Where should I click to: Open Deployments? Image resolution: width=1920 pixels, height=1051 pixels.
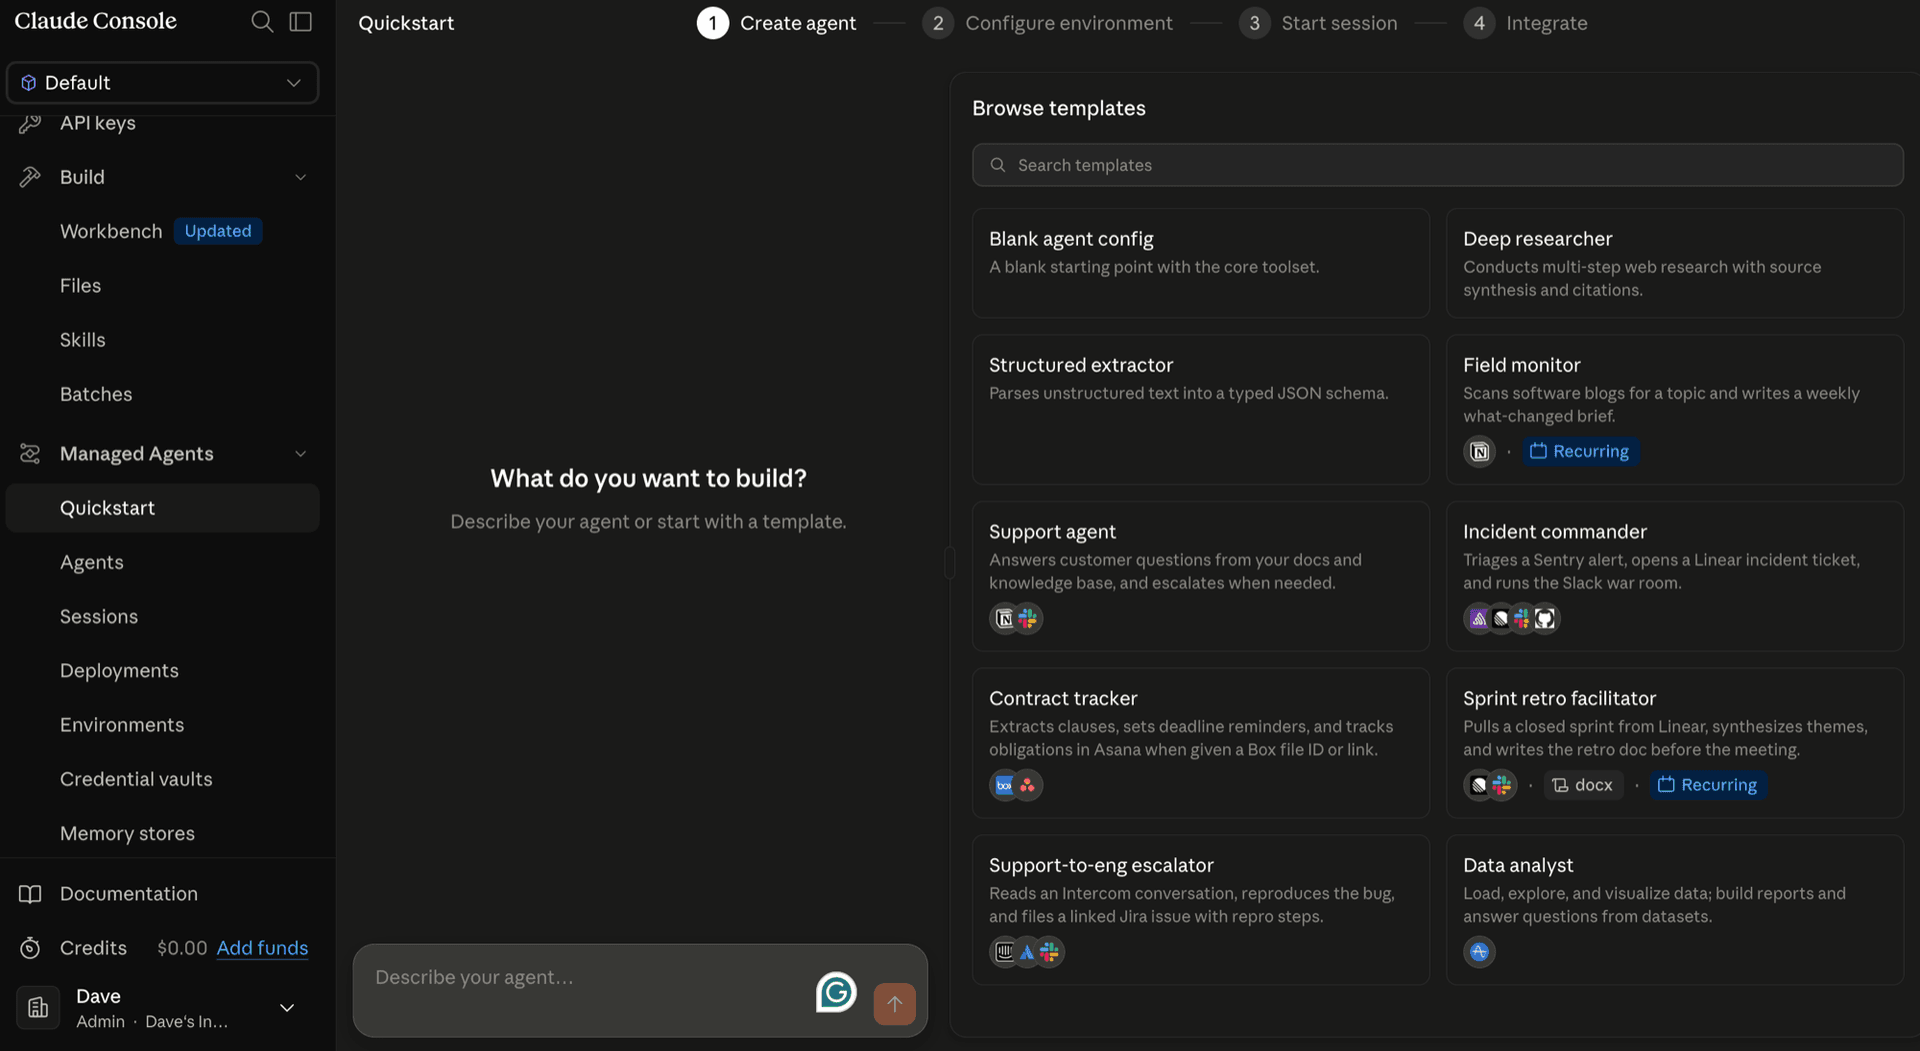pos(119,671)
